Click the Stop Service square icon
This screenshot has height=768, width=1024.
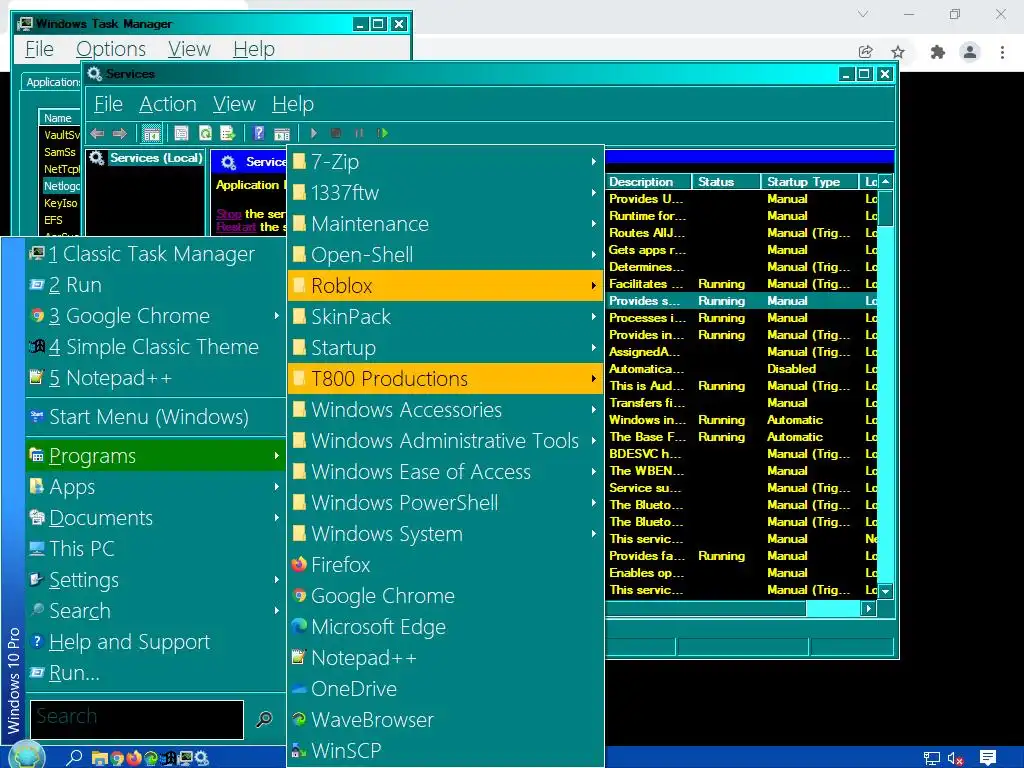(x=336, y=133)
